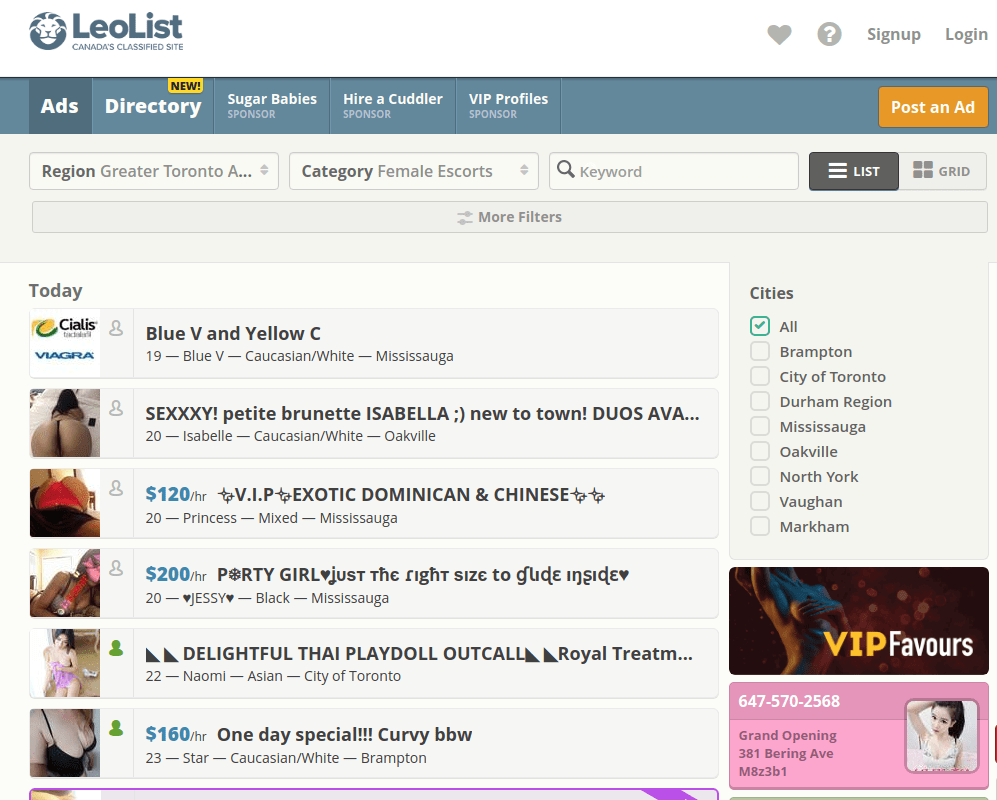This screenshot has width=997, height=800.
Task: Open the Hire a Cuddler sponsor tab
Action: tap(393, 106)
